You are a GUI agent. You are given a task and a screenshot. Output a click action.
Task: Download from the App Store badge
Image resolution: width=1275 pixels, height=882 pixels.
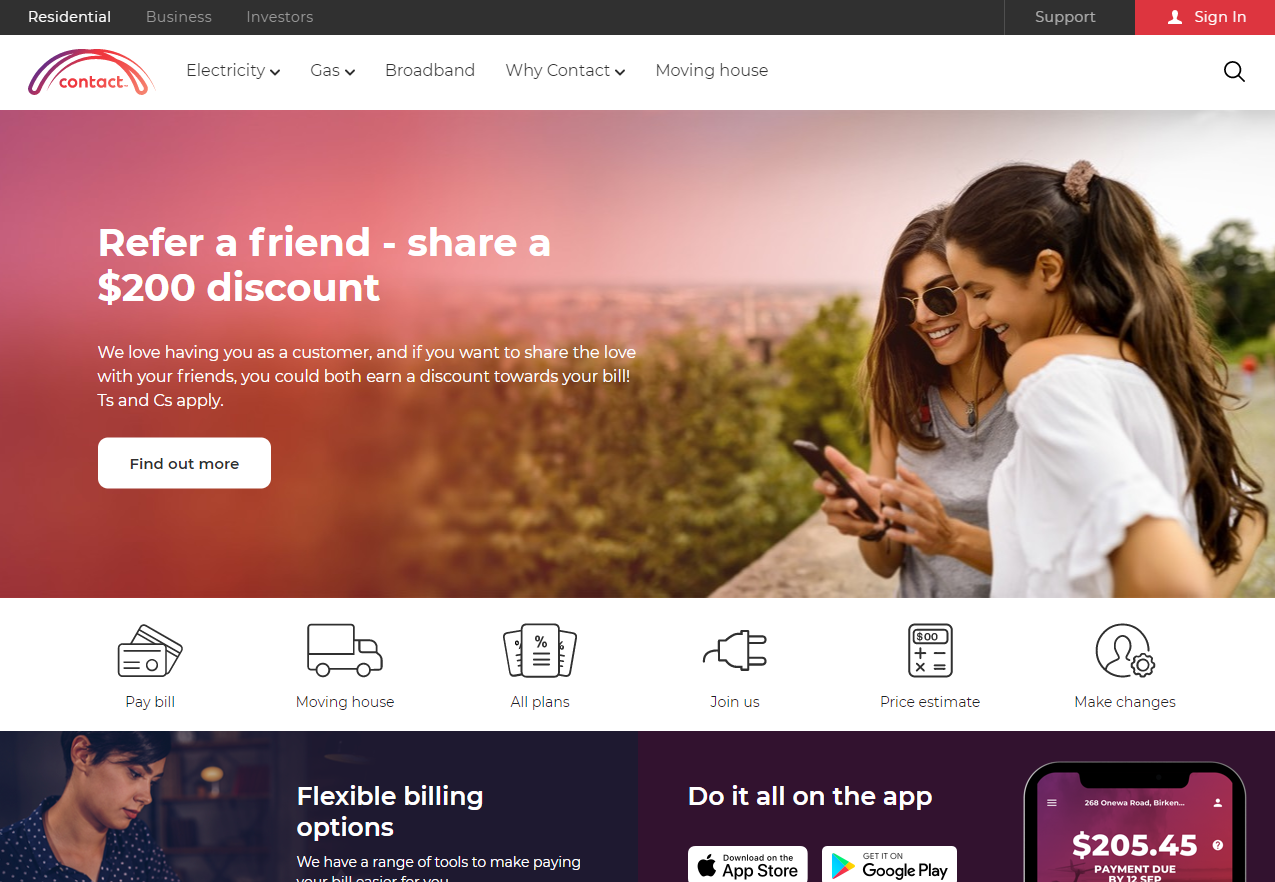[x=748, y=865]
